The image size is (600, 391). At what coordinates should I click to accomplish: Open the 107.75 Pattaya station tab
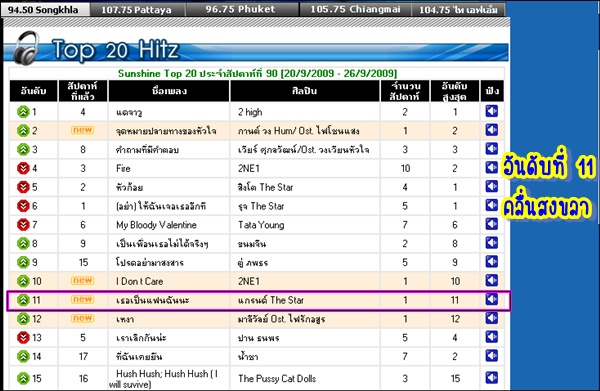(137, 10)
